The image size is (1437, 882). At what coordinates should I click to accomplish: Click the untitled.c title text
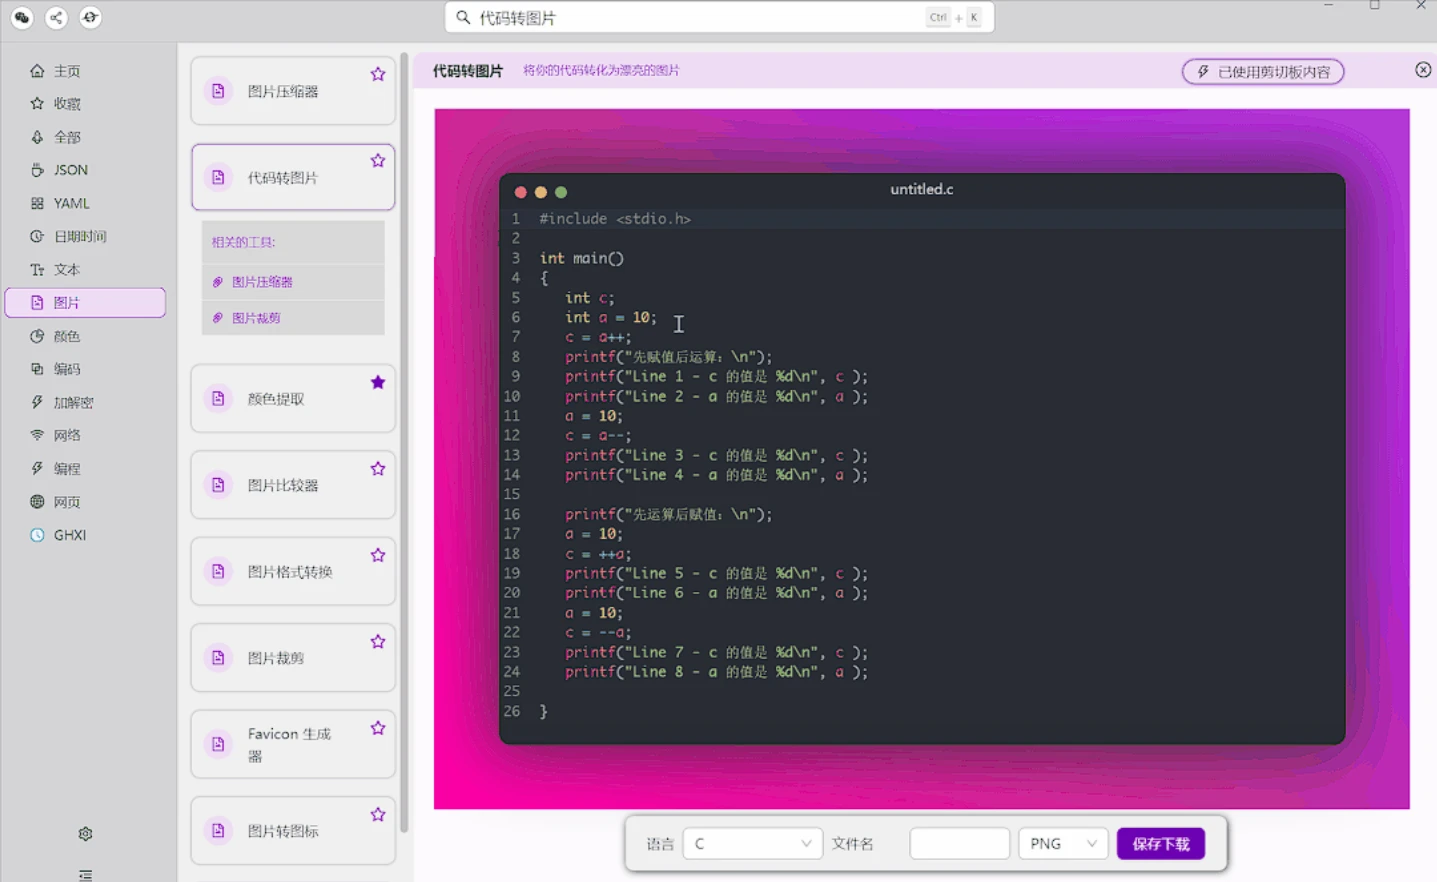click(922, 189)
